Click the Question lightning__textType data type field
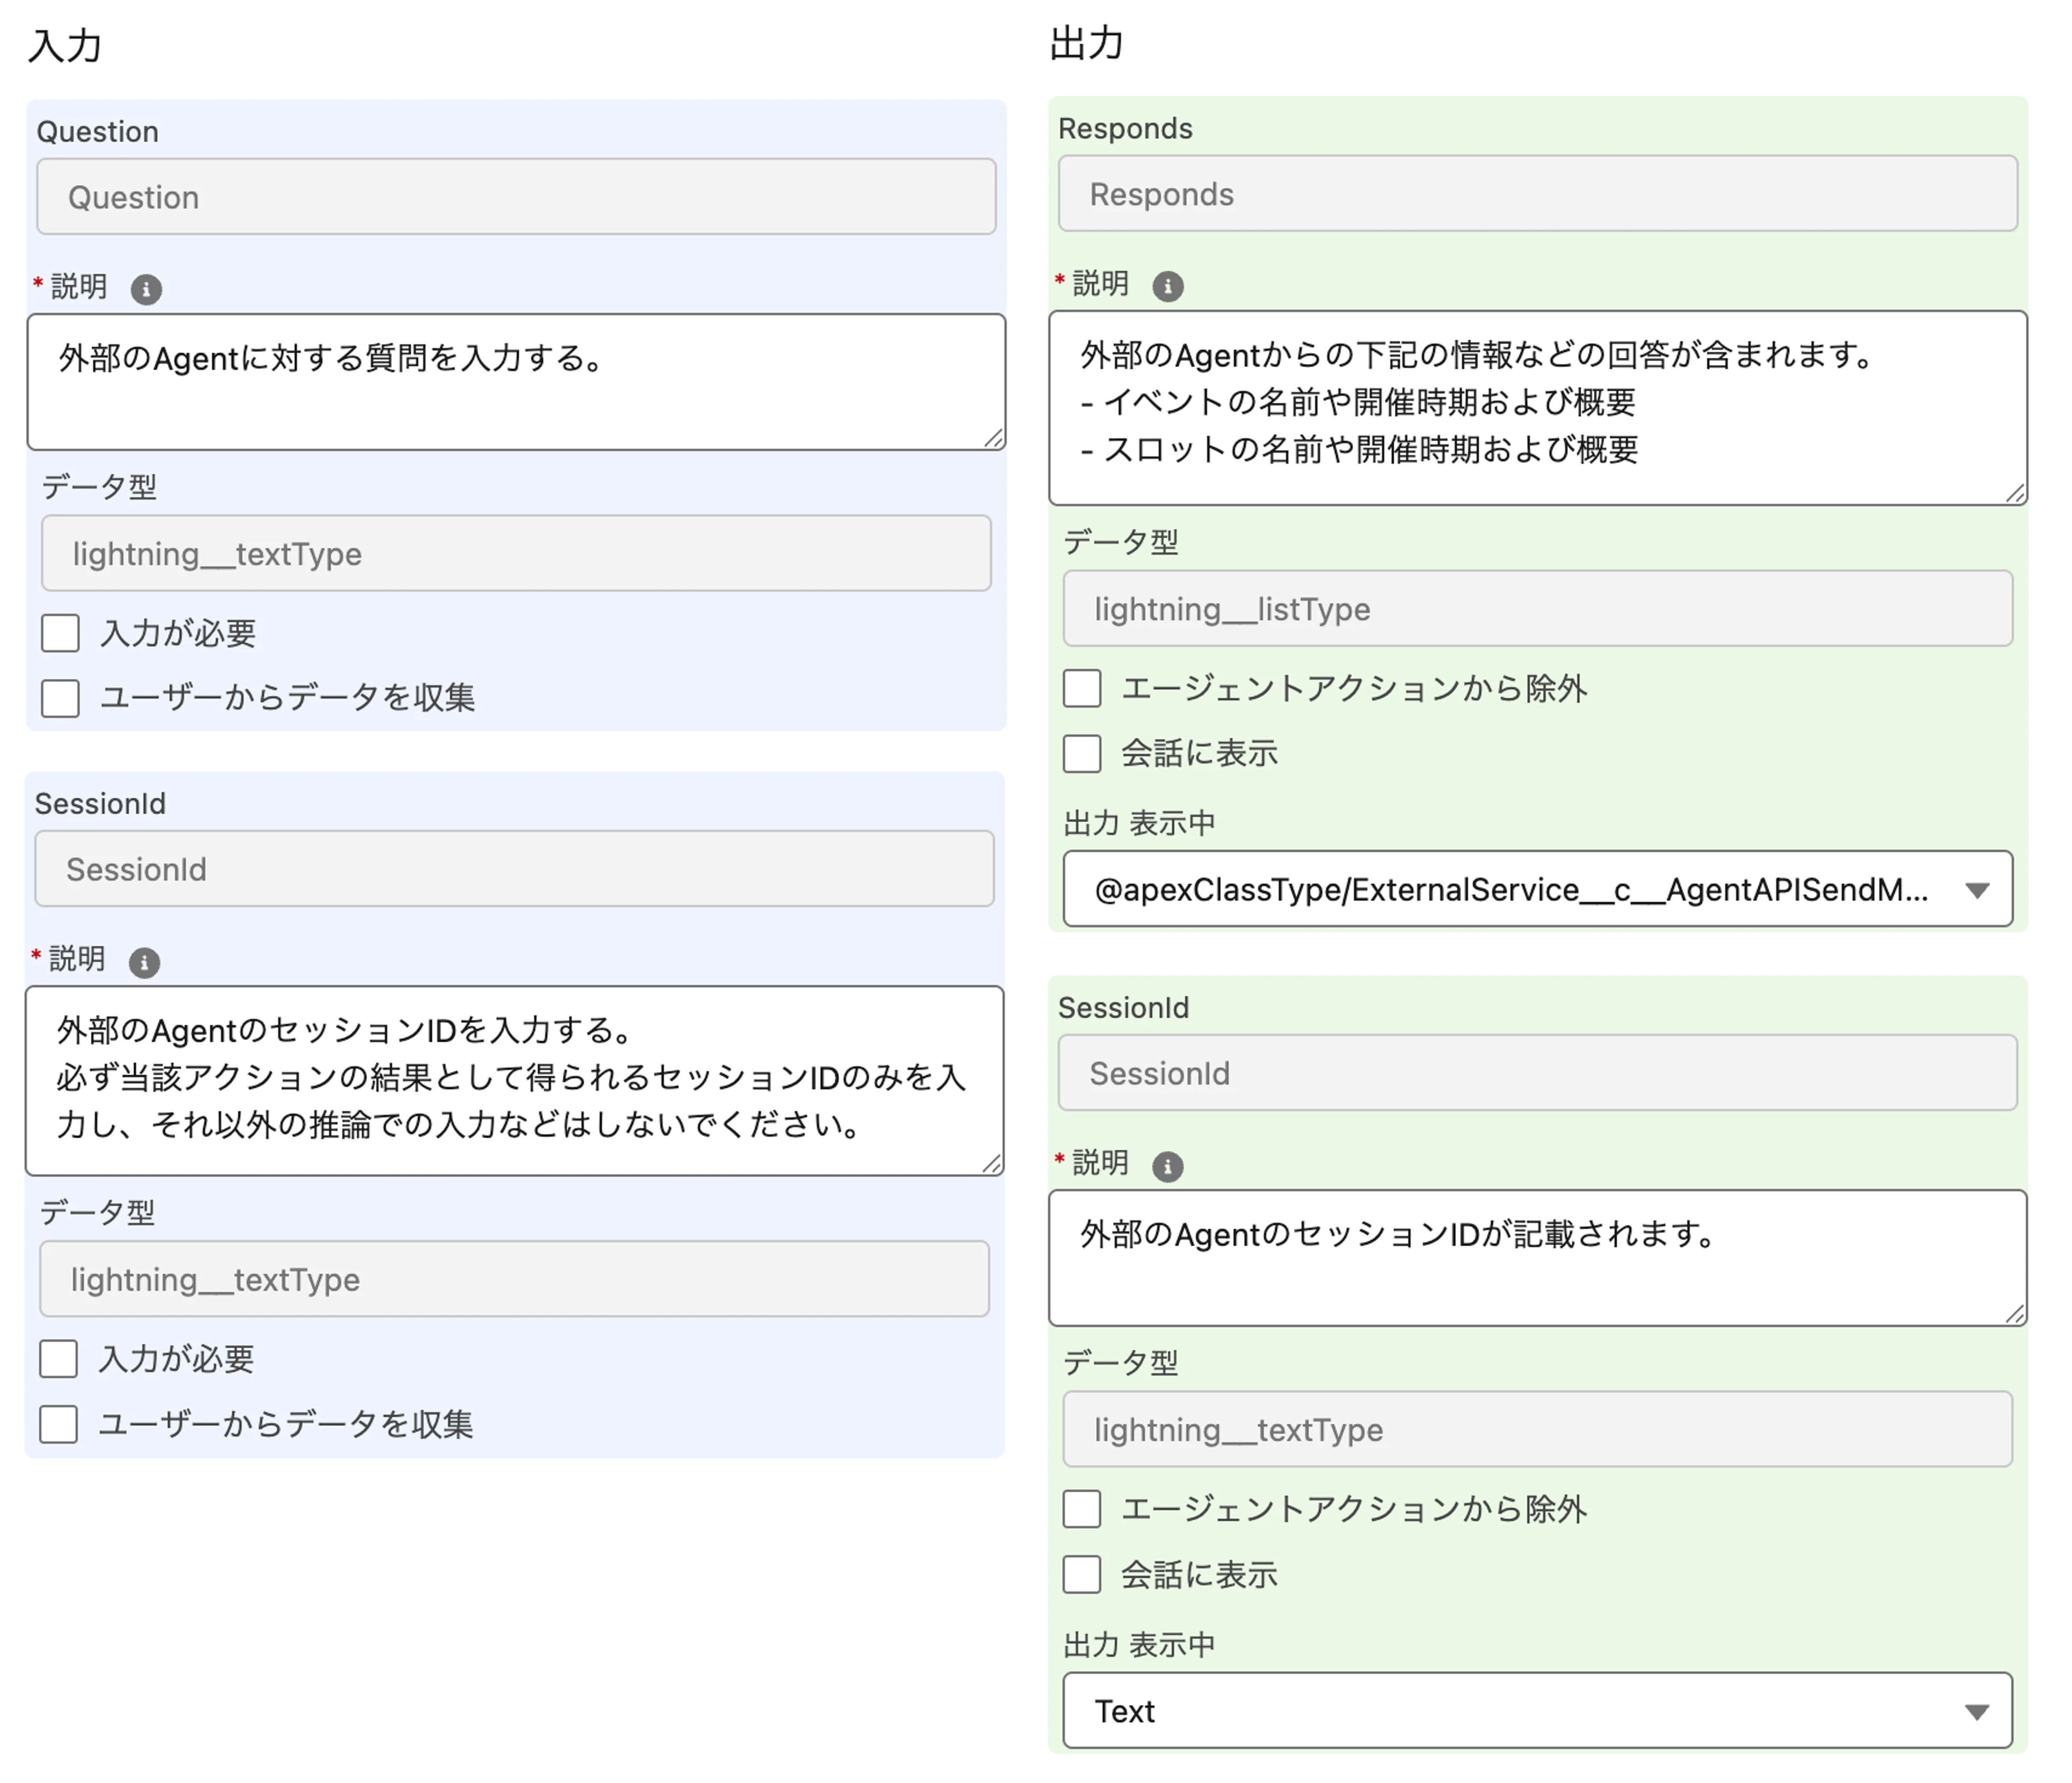This screenshot has width=2072, height=1783. (516, 554)
